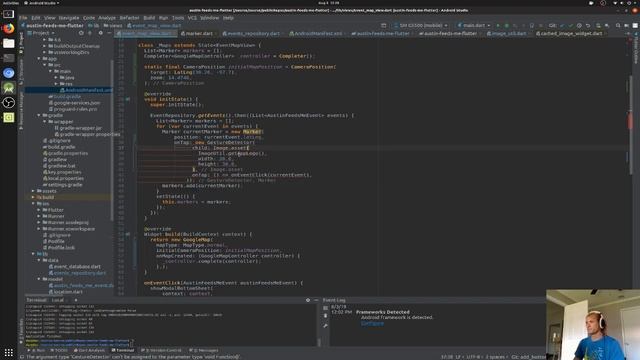Launch Chromium from the dock
640x360 pixels.
click(x=9, y=73)
